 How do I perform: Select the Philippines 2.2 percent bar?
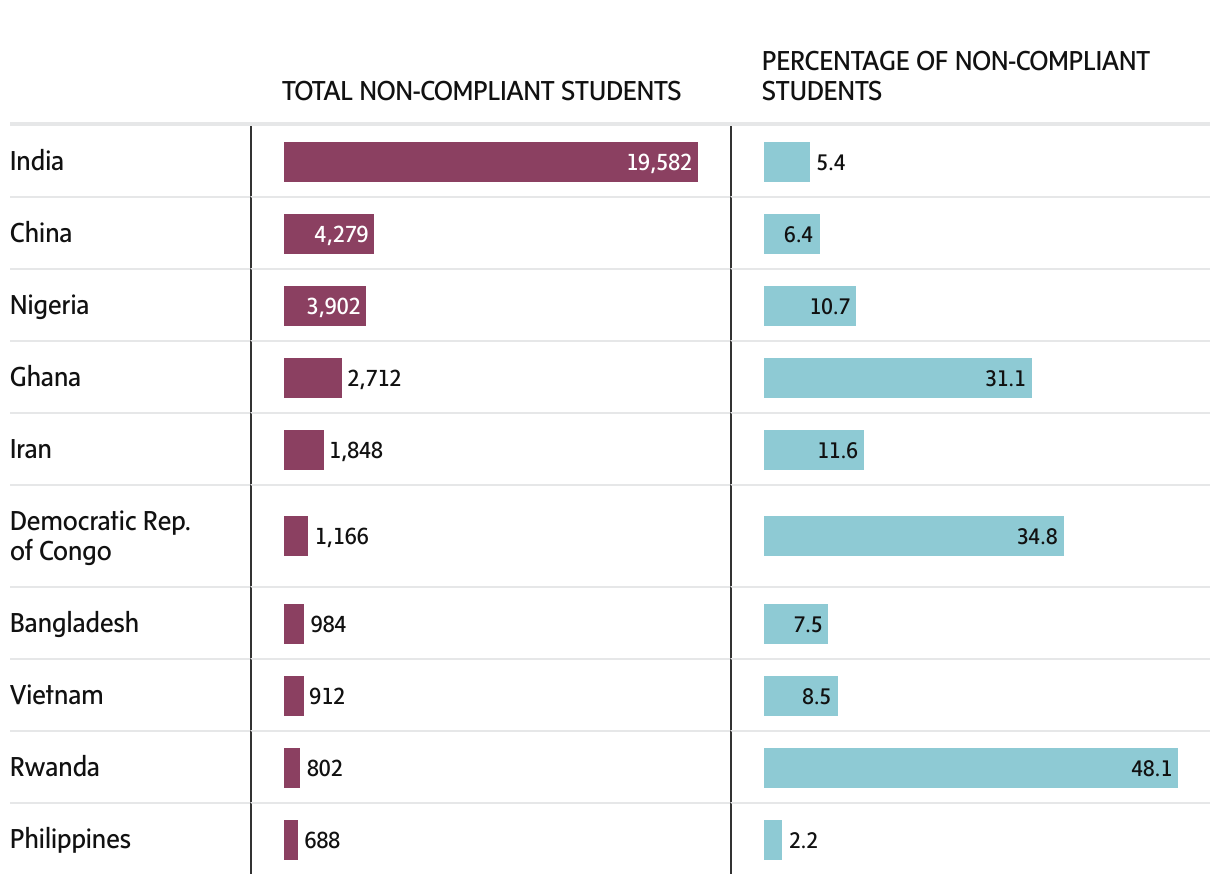(x=773, y=840)
